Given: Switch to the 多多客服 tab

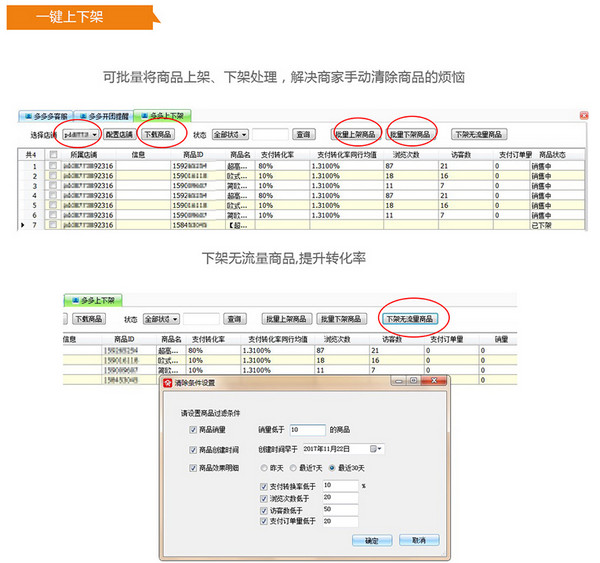Looking at the screenshot, I should [x=46, y=116].
